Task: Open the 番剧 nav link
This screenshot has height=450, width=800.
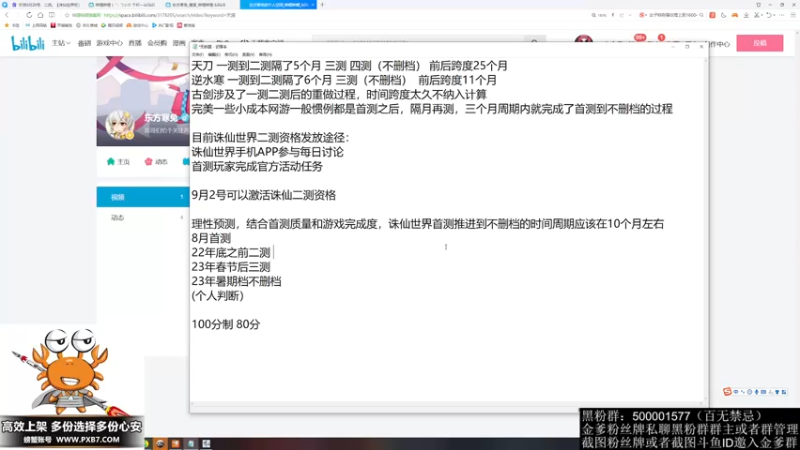Action: 84,43
